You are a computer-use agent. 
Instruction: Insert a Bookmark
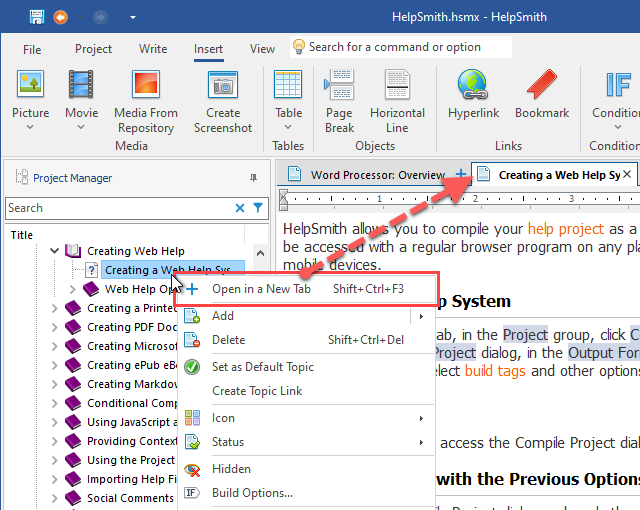click(x=542, y=95)
